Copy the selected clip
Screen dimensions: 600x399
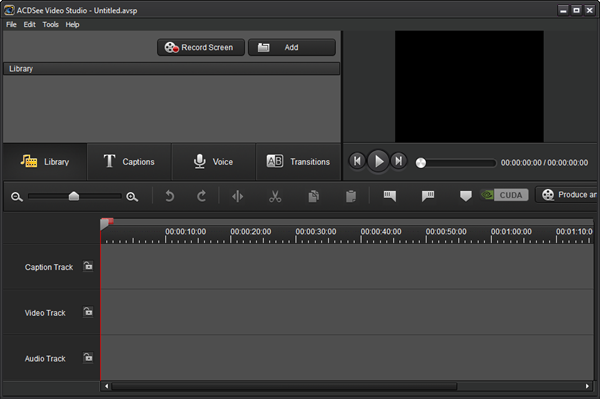[313, 196]
